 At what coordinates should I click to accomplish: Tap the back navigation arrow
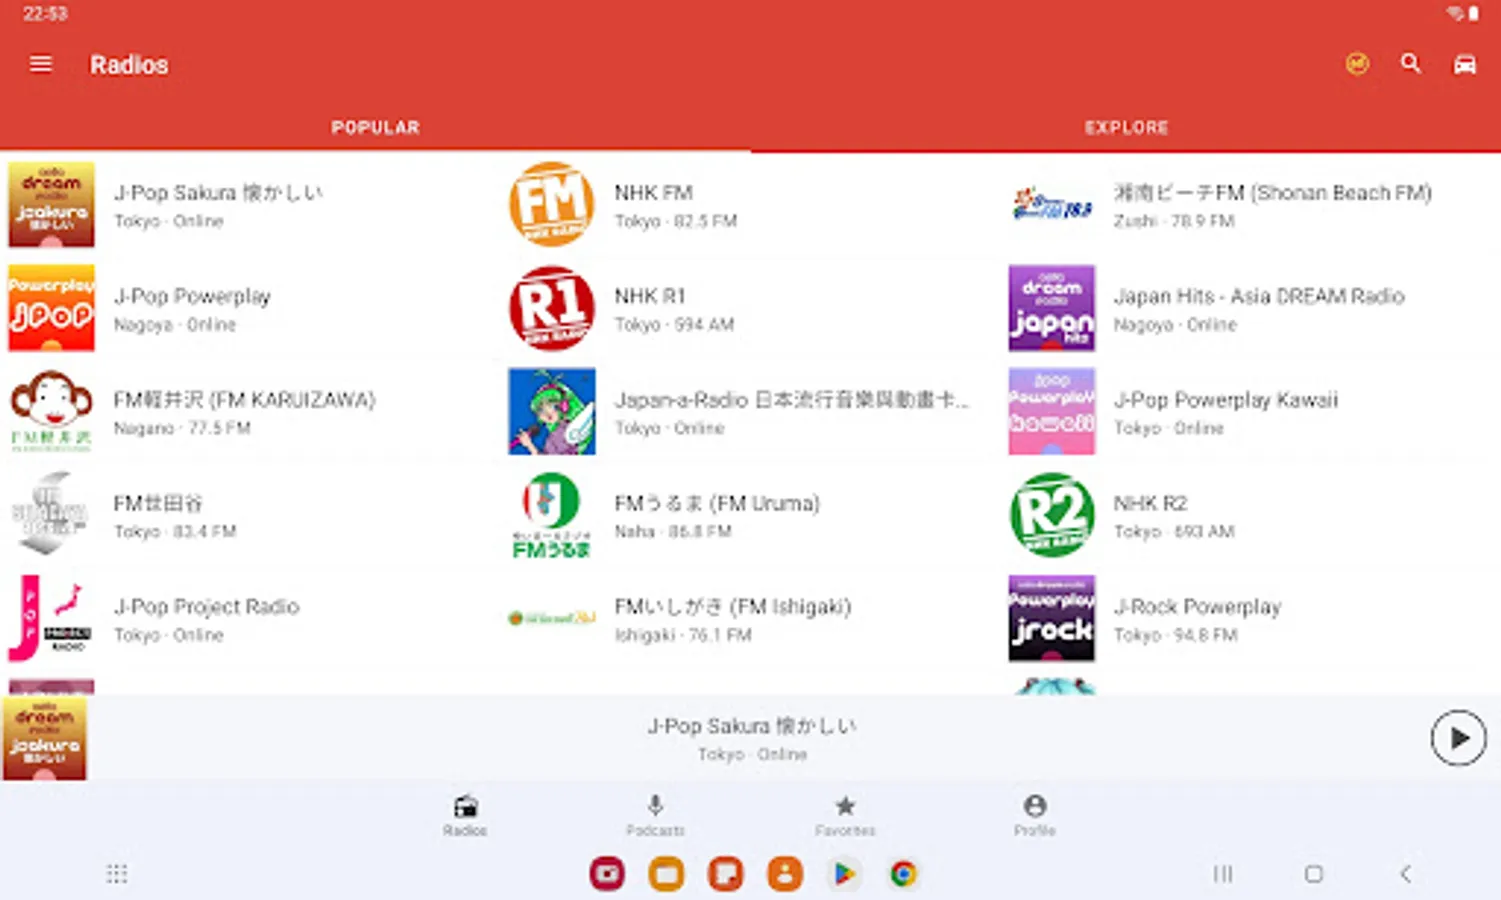tap(1405, 874)
